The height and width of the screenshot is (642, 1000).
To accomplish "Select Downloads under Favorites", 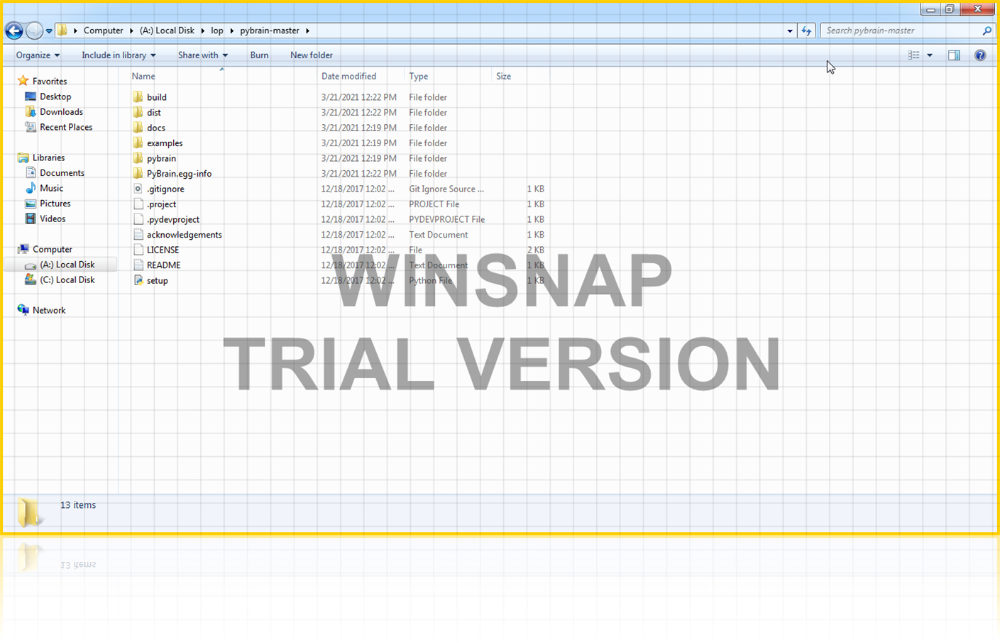I will pos(61,112).
